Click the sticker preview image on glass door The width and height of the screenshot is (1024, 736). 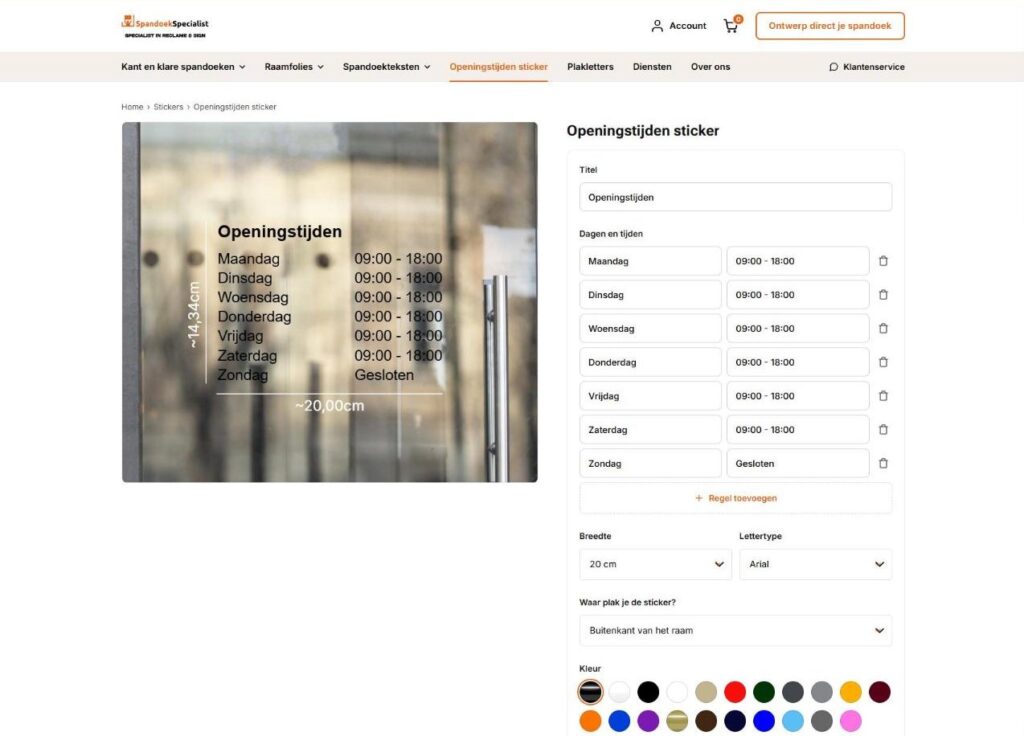click(x=330, y=302)
